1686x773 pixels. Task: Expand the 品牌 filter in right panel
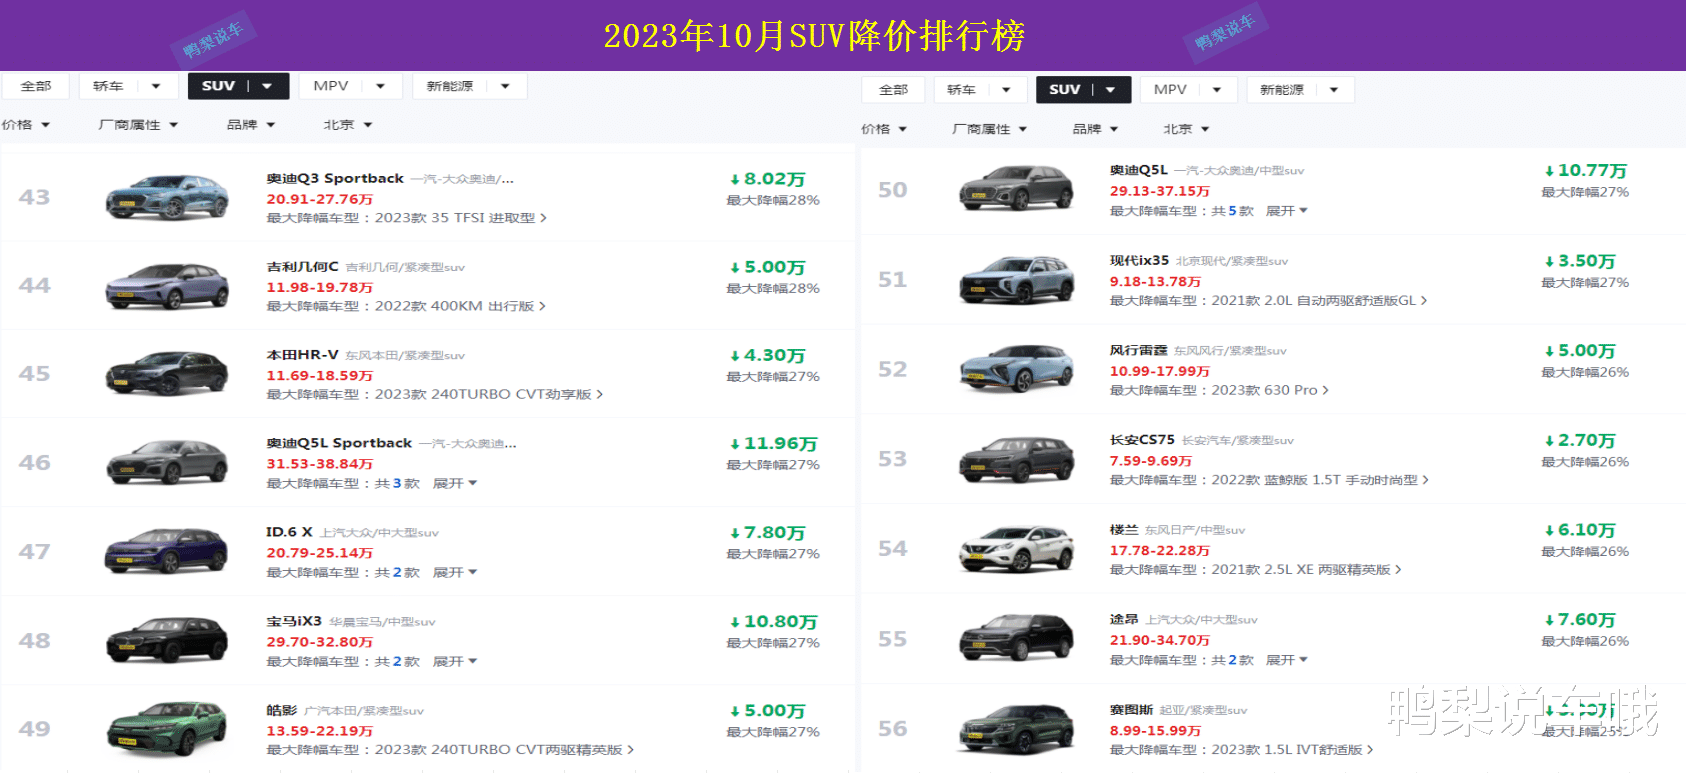1095,129
